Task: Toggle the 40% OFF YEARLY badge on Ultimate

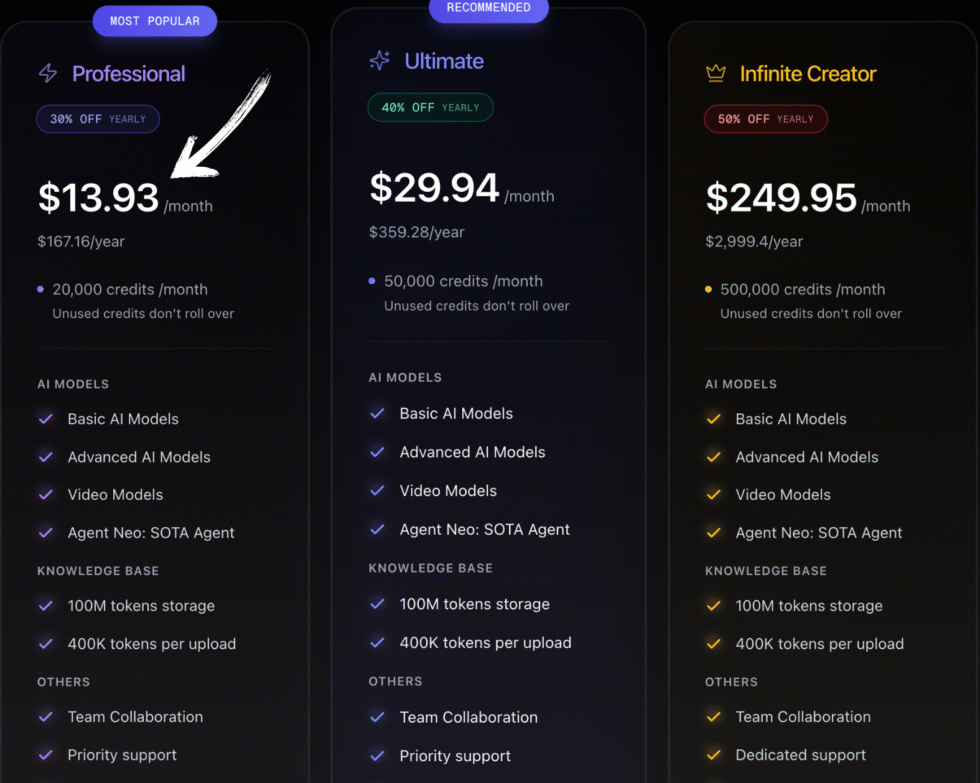Action: (430, 107)
